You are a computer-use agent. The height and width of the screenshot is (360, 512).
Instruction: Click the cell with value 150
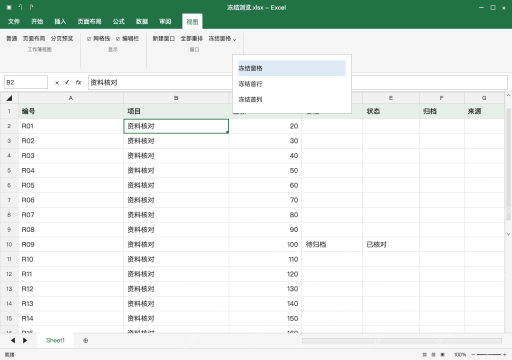[265, 318]
